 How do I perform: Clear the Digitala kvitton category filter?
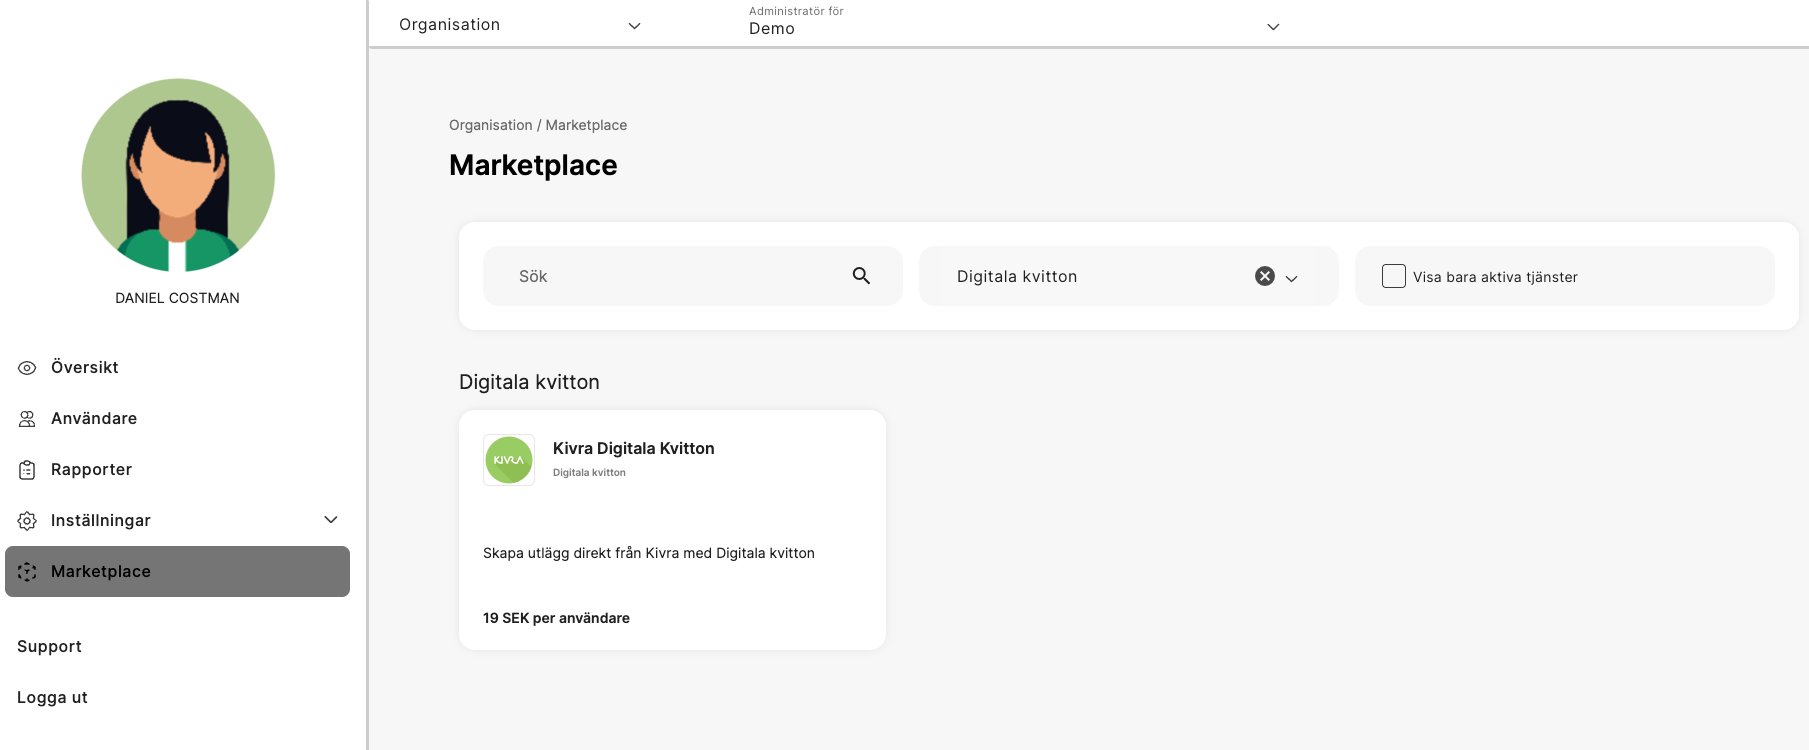pyautogui.click(x=1265, y=276)
